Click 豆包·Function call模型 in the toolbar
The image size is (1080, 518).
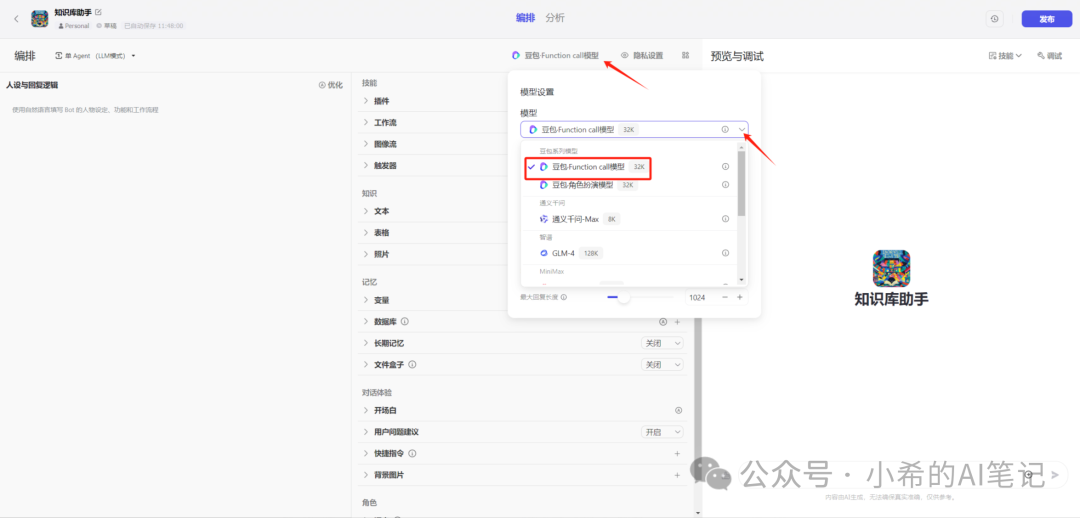pos(555,56)
